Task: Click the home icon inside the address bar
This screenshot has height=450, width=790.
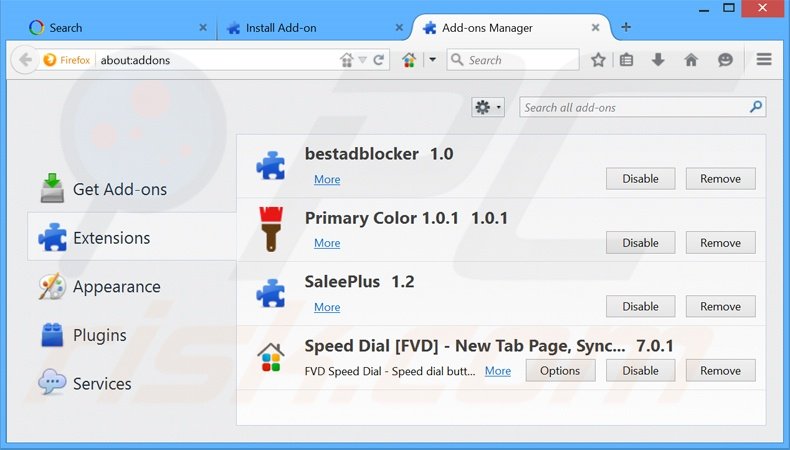Action: (x=347, y=60)
